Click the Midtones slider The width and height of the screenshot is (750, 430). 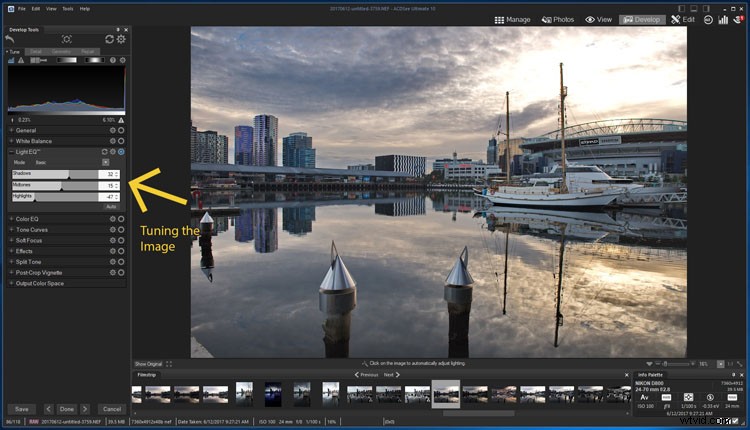click(55, 186)
